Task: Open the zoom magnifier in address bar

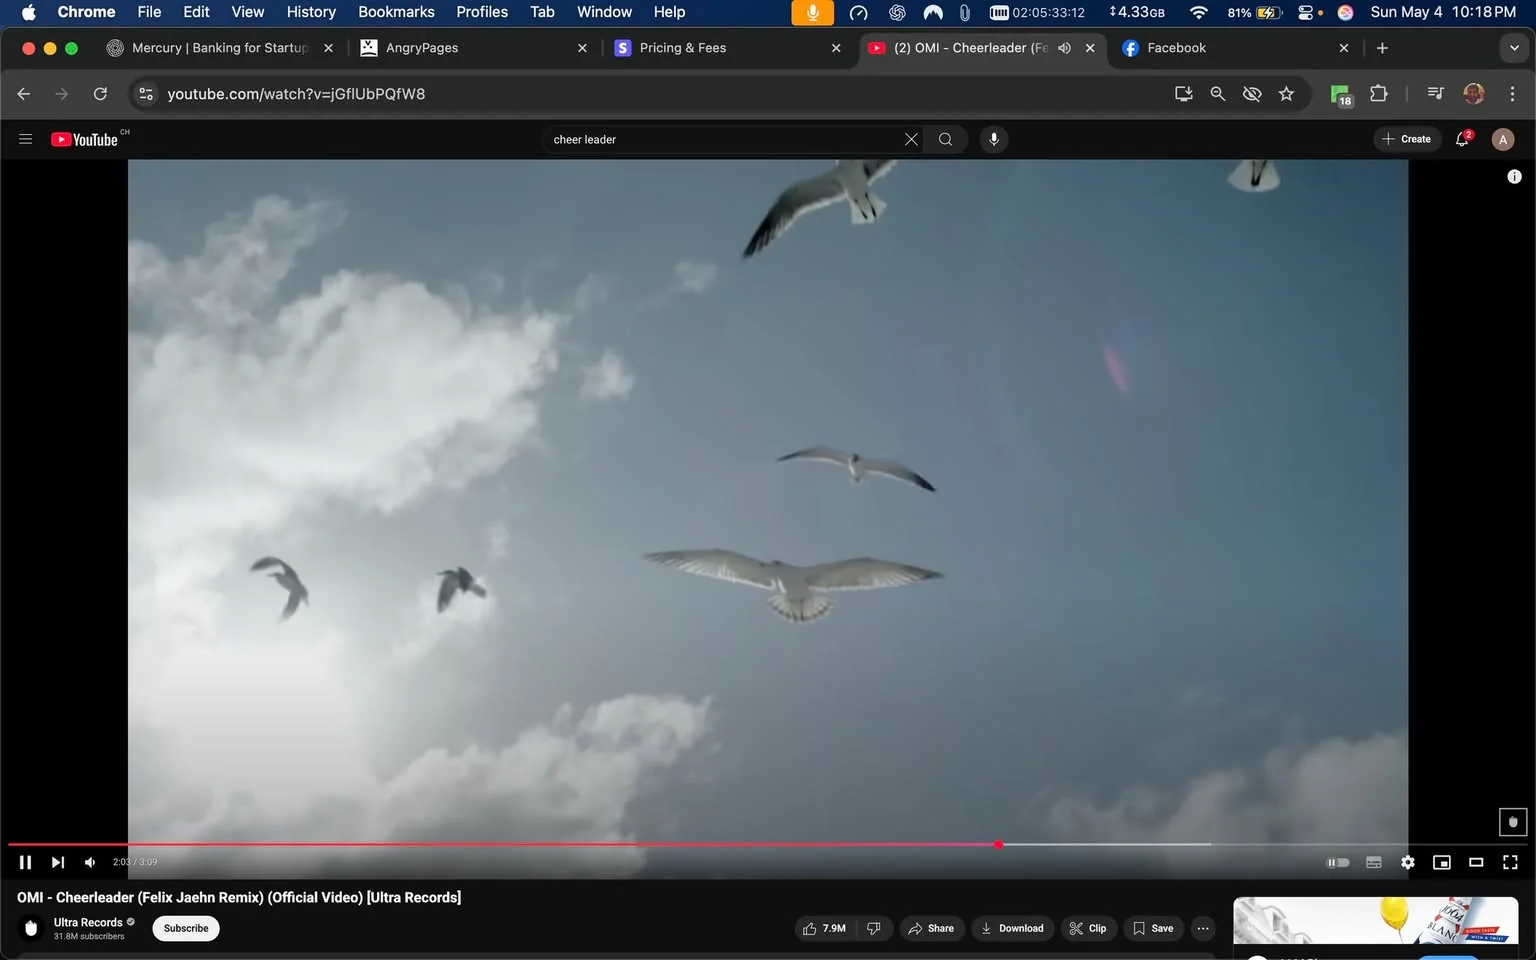Action: [1218, 94]
